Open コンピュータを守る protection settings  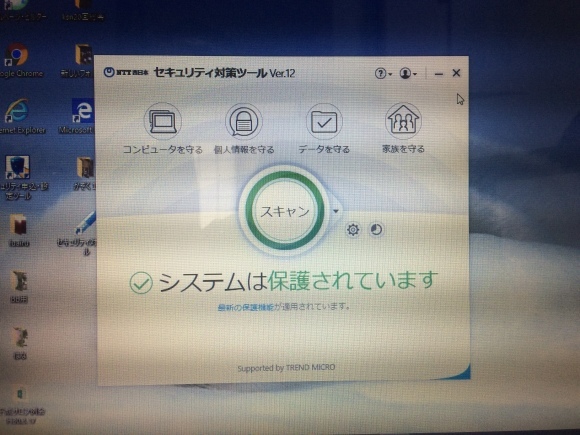pyautogui.click(x=162, y=128)
